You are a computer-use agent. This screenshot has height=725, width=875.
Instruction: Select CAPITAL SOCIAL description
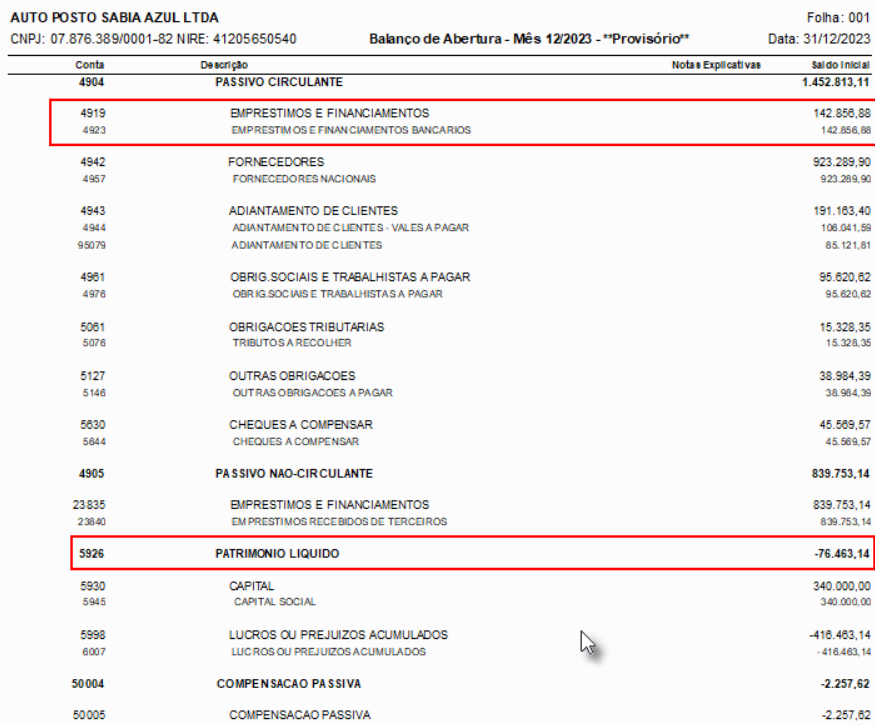click(x=275, y=602)
